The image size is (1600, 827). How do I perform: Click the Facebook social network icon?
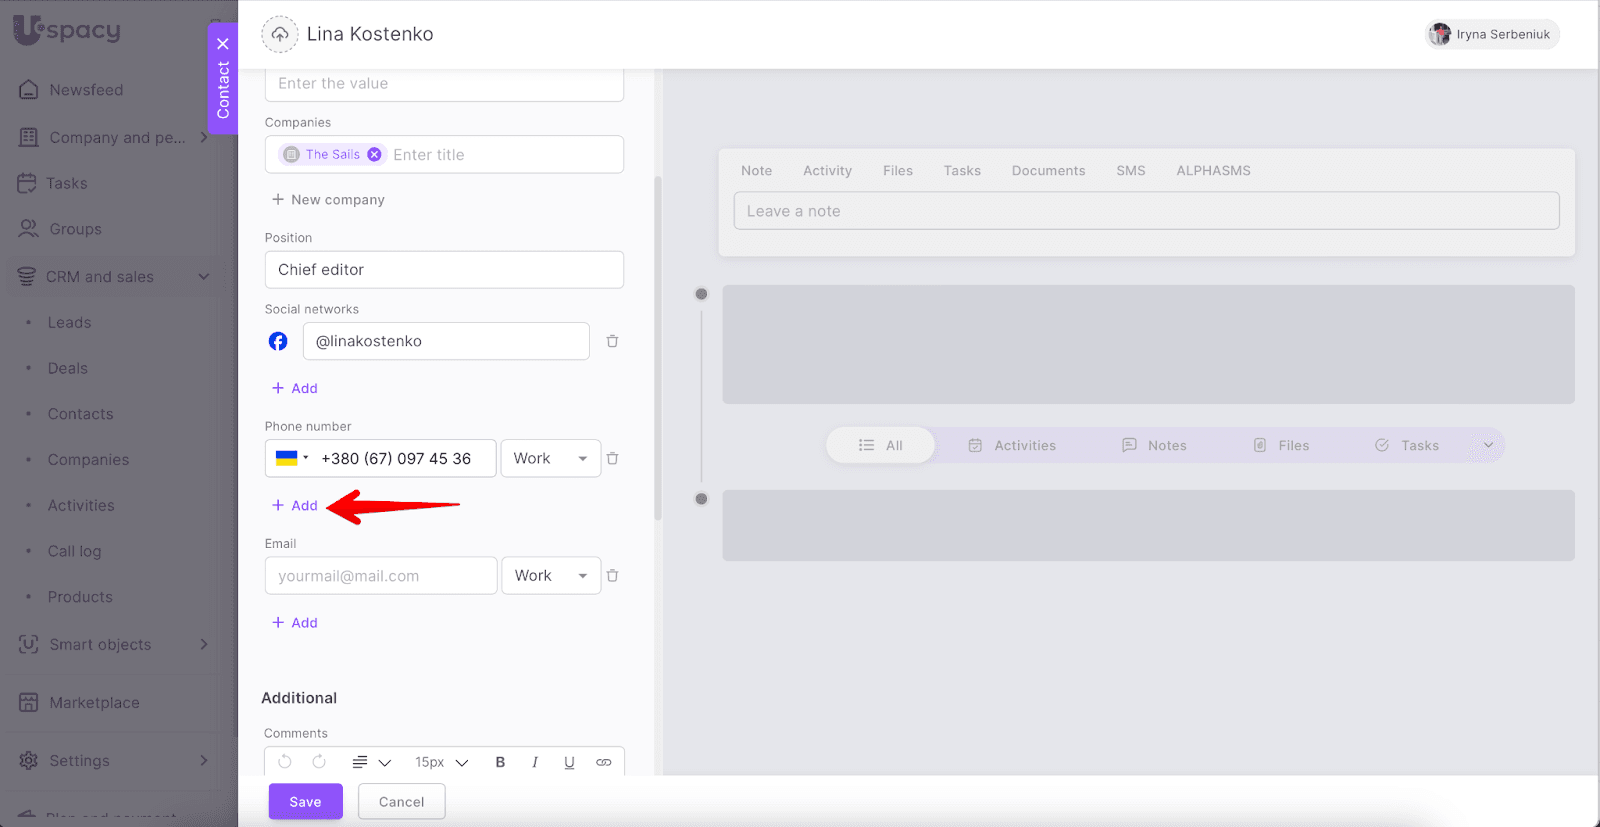click(278, 341)
